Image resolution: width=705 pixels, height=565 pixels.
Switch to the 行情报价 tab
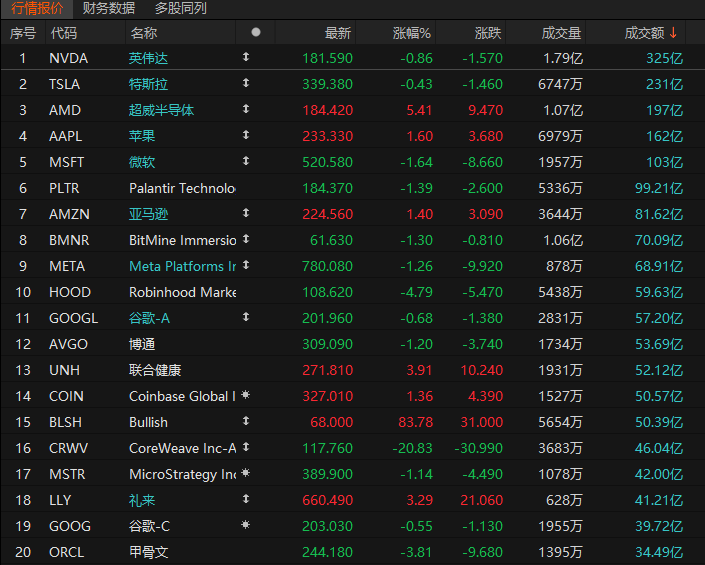tap(37, 9)
